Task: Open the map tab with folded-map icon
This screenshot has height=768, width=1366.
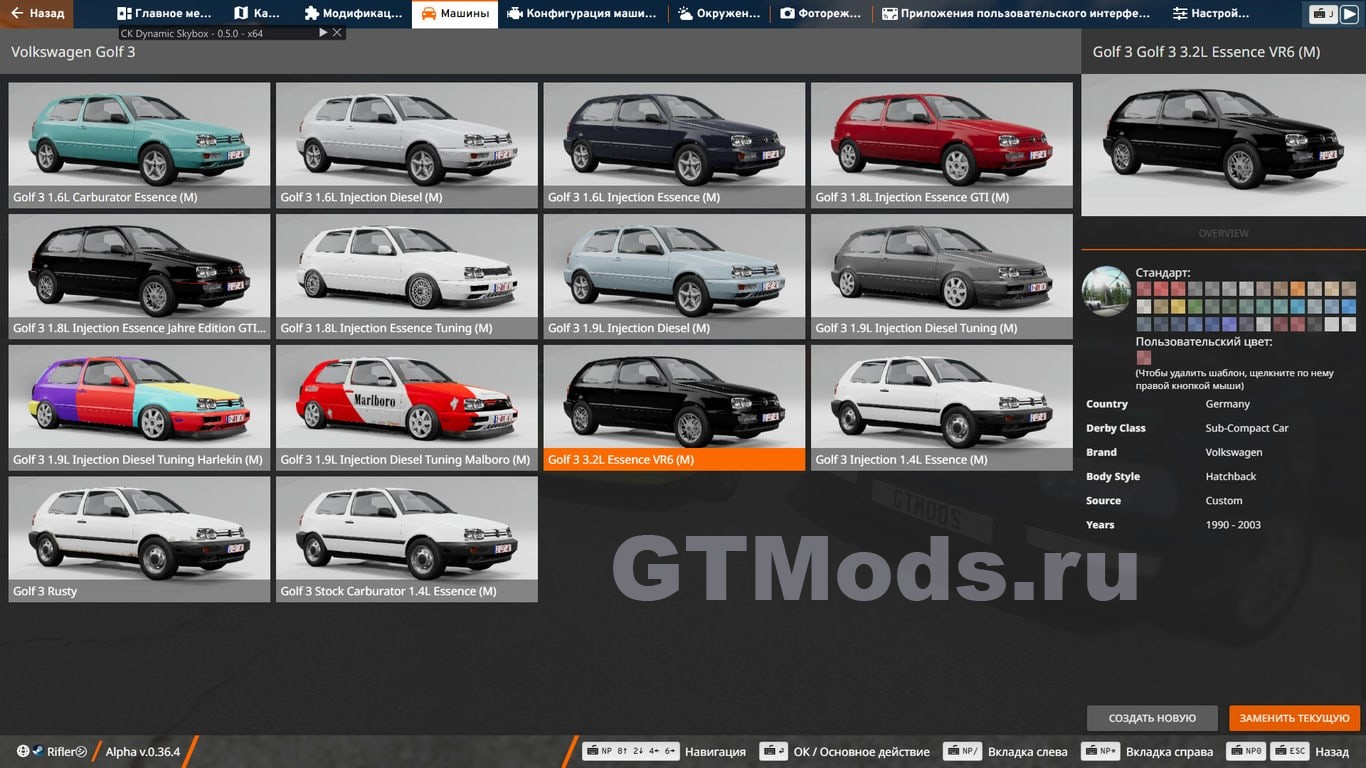Action: click(x=257, y=14)
